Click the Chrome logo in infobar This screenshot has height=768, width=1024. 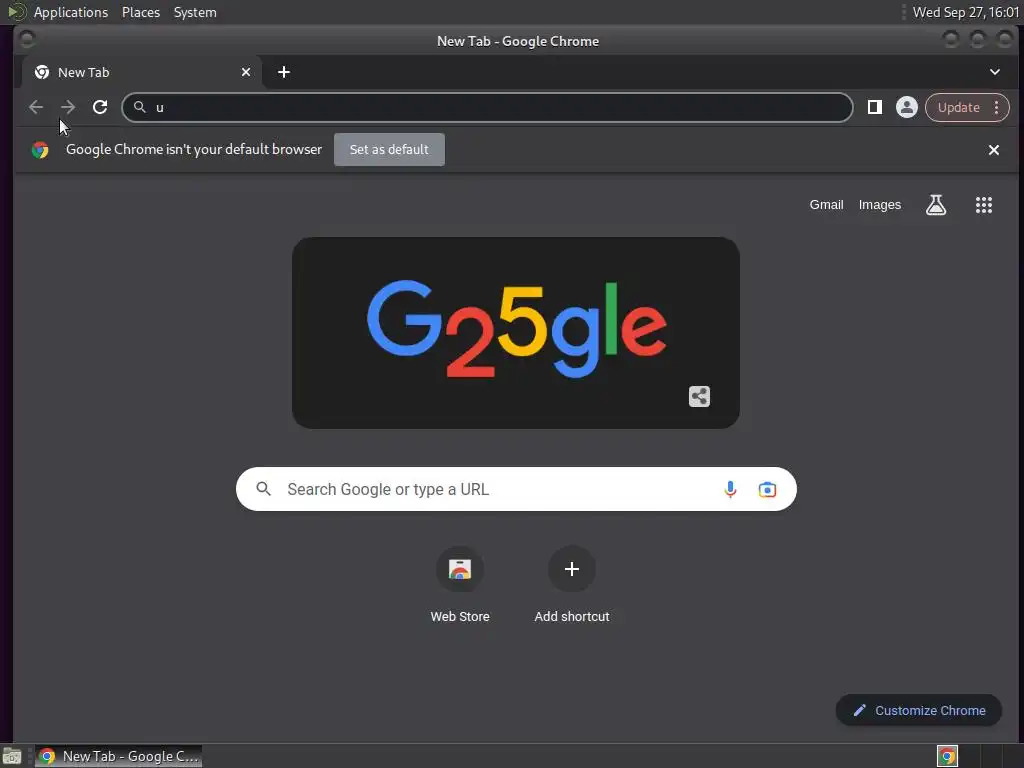click(40, 150)
